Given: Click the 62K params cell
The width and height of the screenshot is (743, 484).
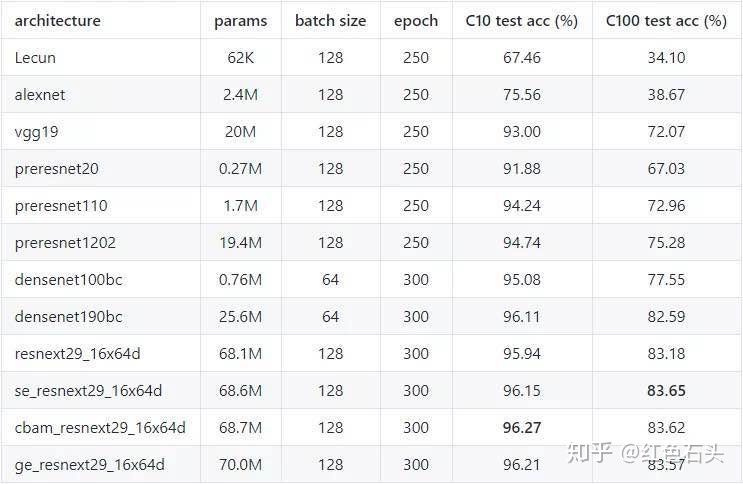Looking at the screenshot, I should (240, 58).
